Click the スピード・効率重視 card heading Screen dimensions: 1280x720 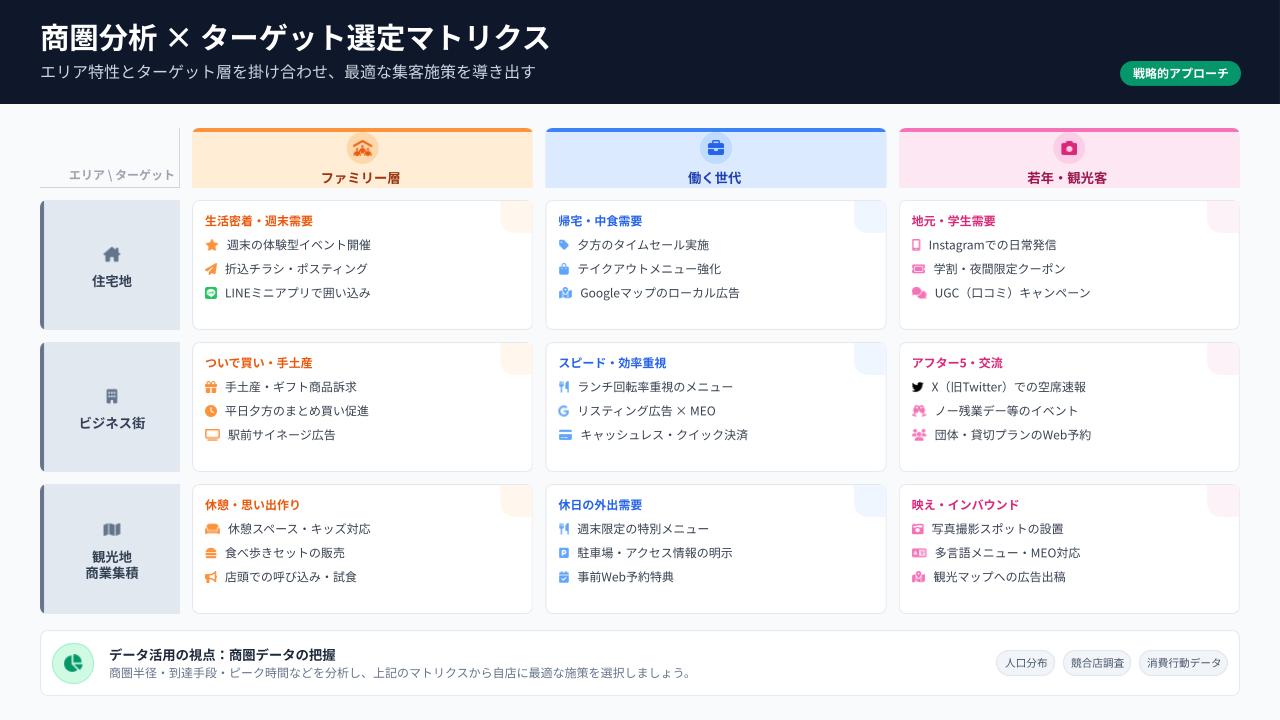tap(612, 363)
